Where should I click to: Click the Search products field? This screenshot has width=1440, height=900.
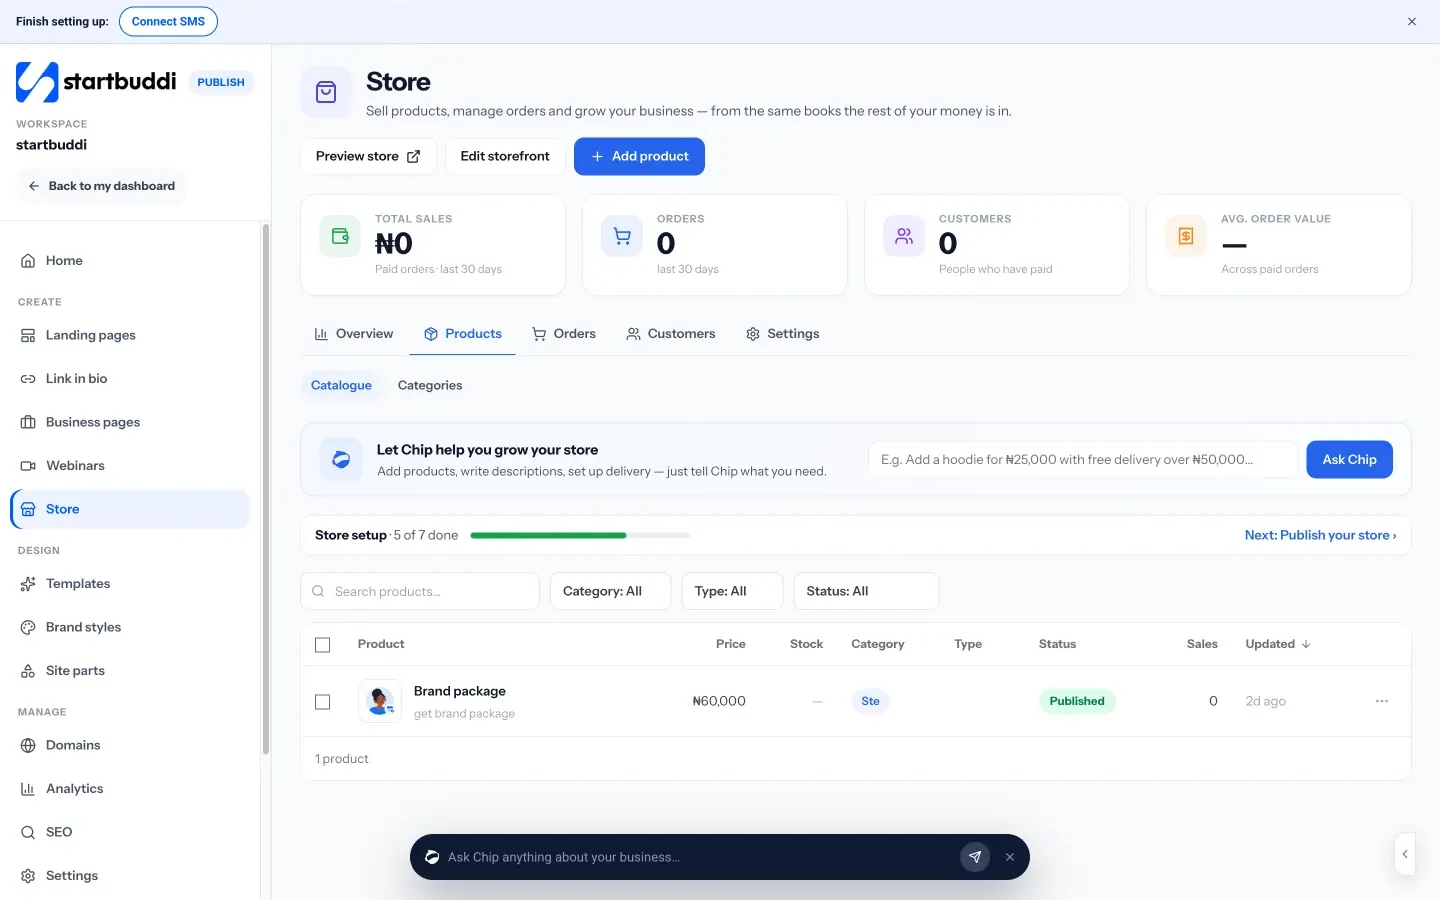[420, 591]
